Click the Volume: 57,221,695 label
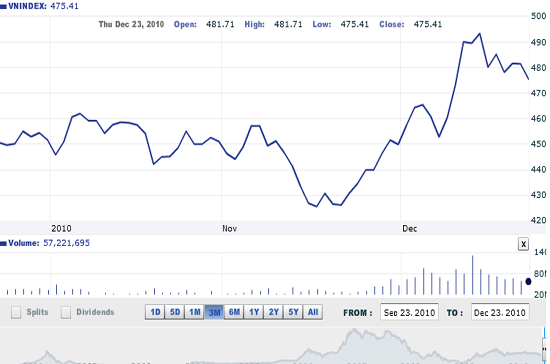The height and width of the screenshot is (364, 550). click(49, 243)
